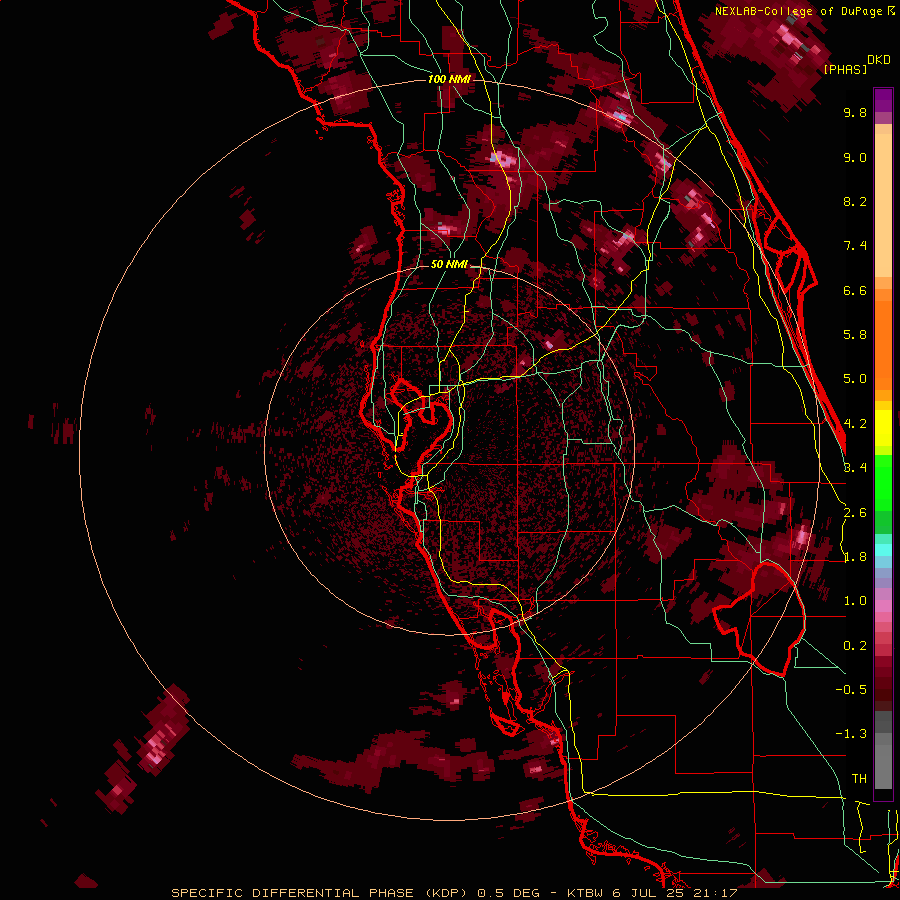This screenshot has width=900, height=900.
Task: Click the 8.2 scale value
Action: coord(855,202)
